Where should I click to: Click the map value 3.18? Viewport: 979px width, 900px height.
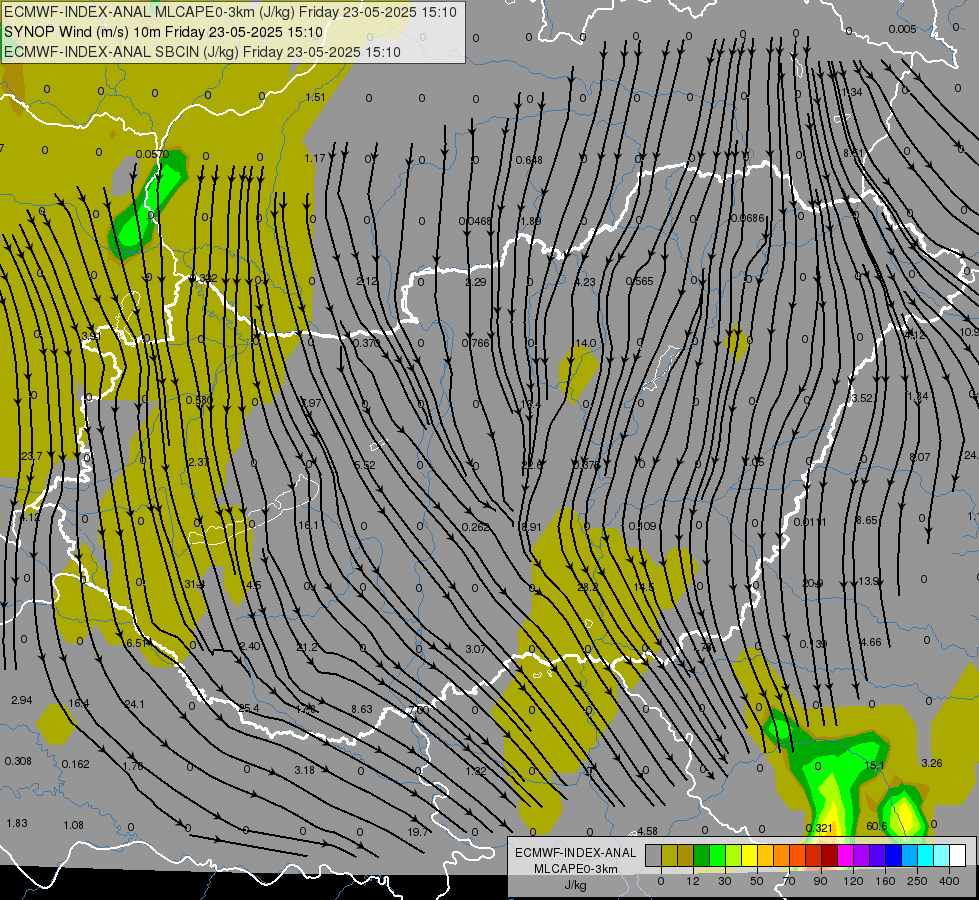[x=305, y=770]
